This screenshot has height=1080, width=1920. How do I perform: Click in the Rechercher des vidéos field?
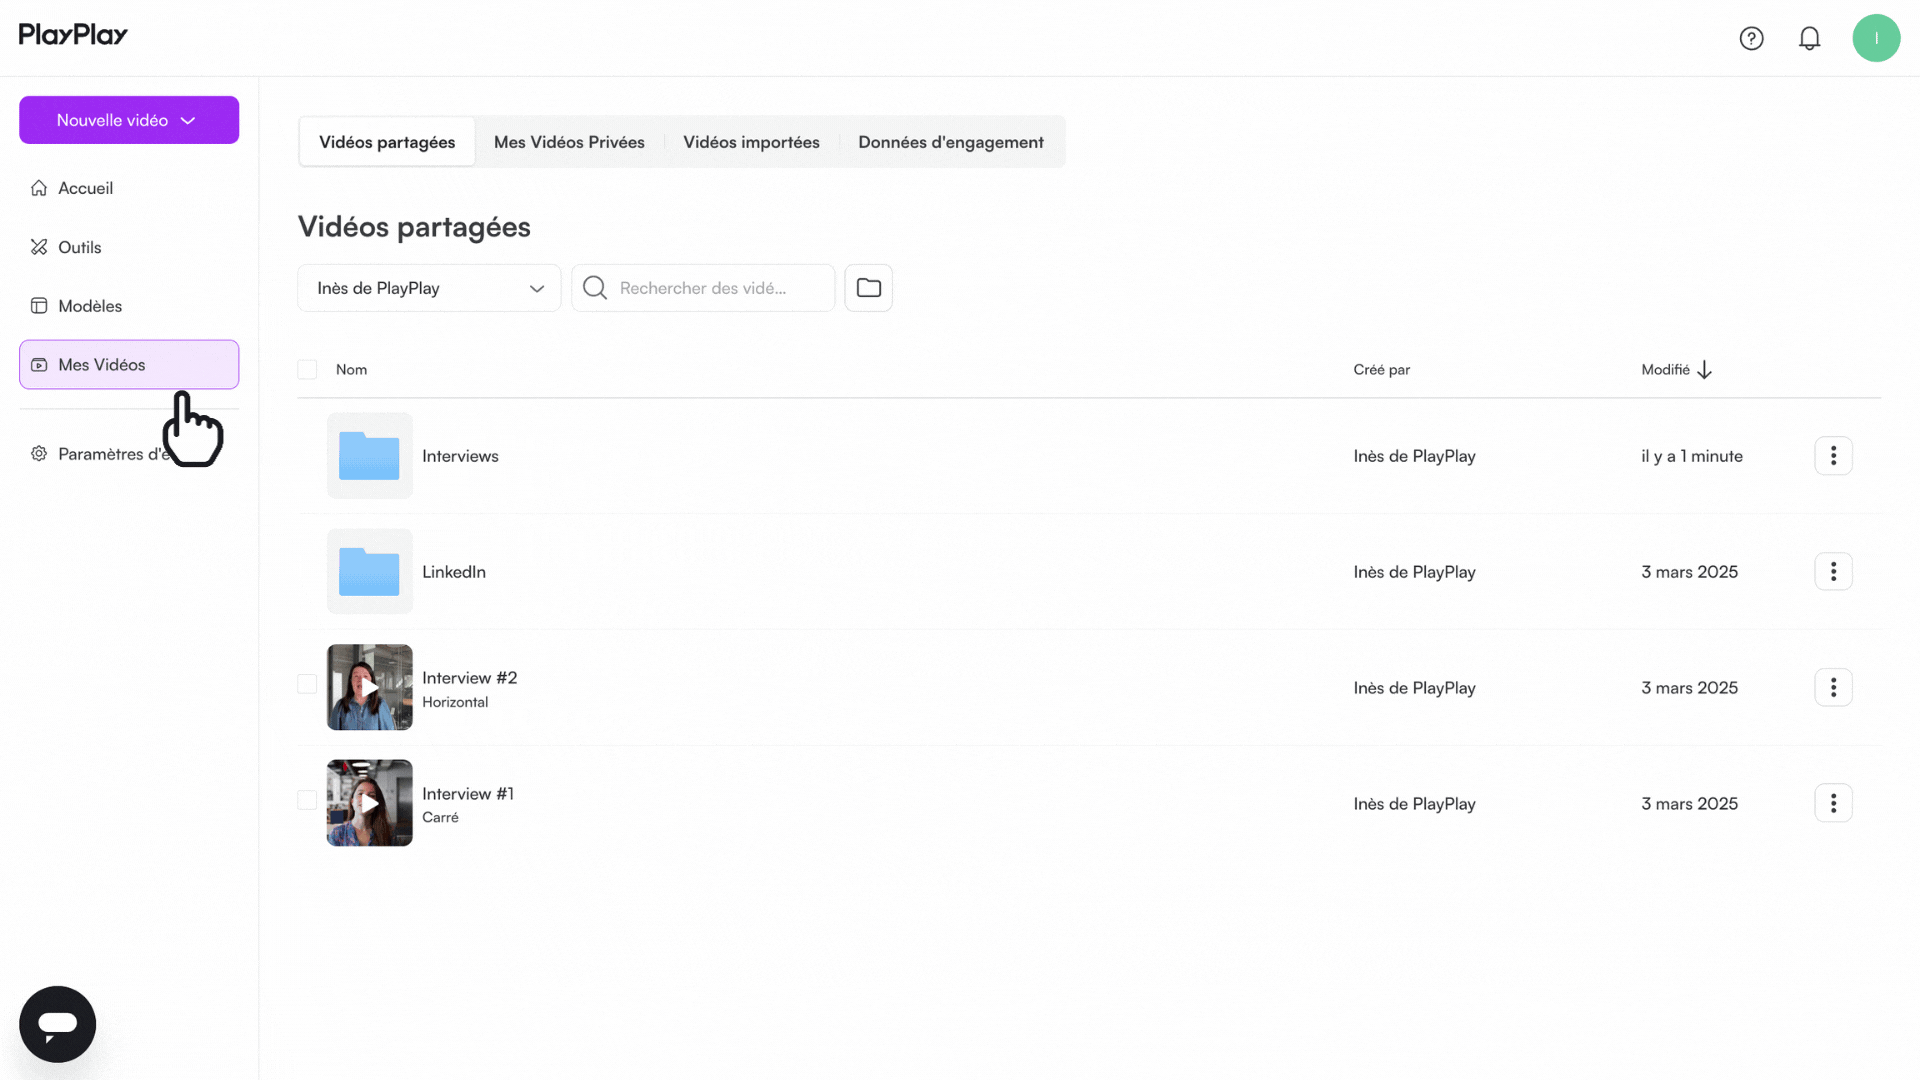click(703, 288)
